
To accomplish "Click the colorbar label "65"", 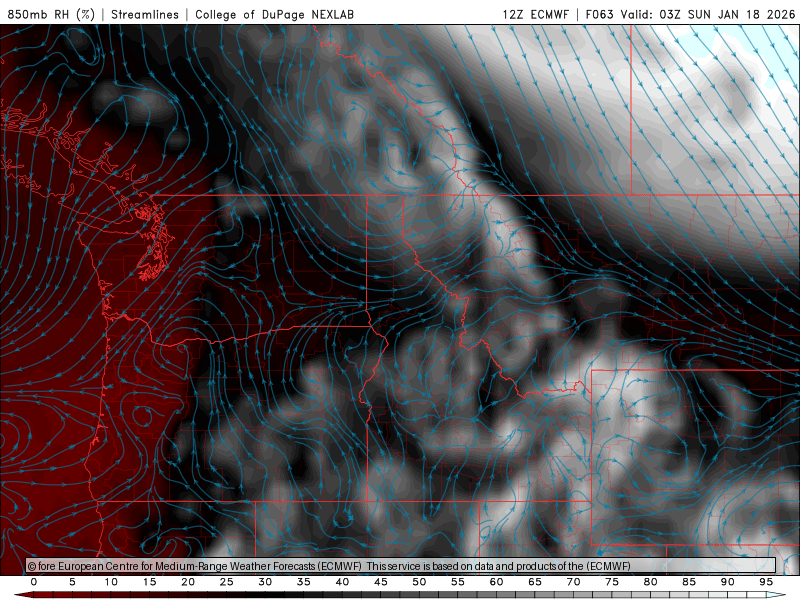I will 535,582.
